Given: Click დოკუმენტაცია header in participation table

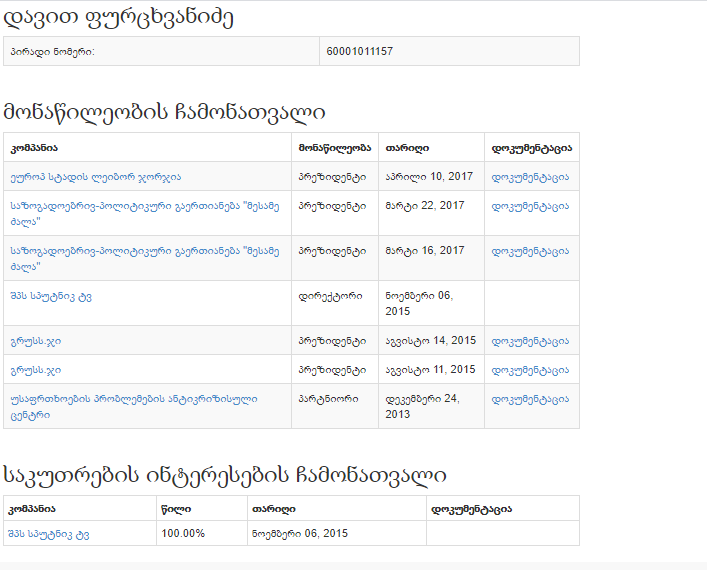Looking at the screenshot, I should 532,148.
